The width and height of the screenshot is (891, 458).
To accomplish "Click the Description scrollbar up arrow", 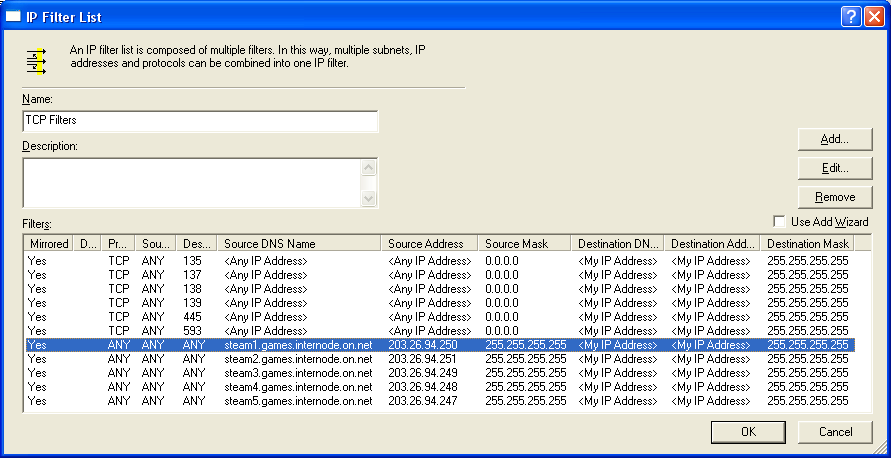I will point(369,168).
